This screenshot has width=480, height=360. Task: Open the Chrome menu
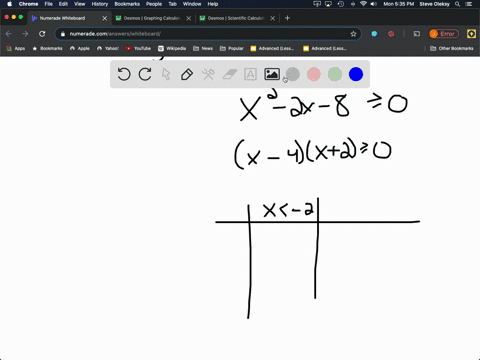tap(28, 4)
